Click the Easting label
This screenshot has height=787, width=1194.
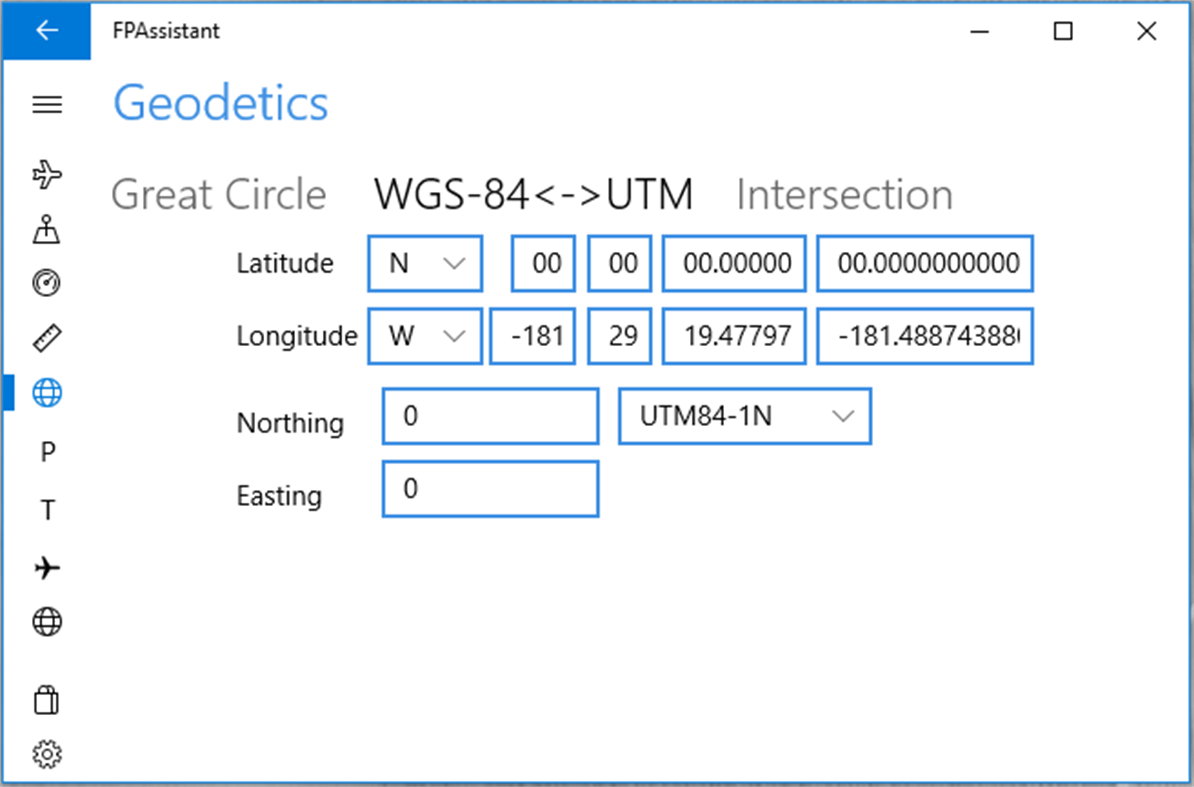pos(279,496)
